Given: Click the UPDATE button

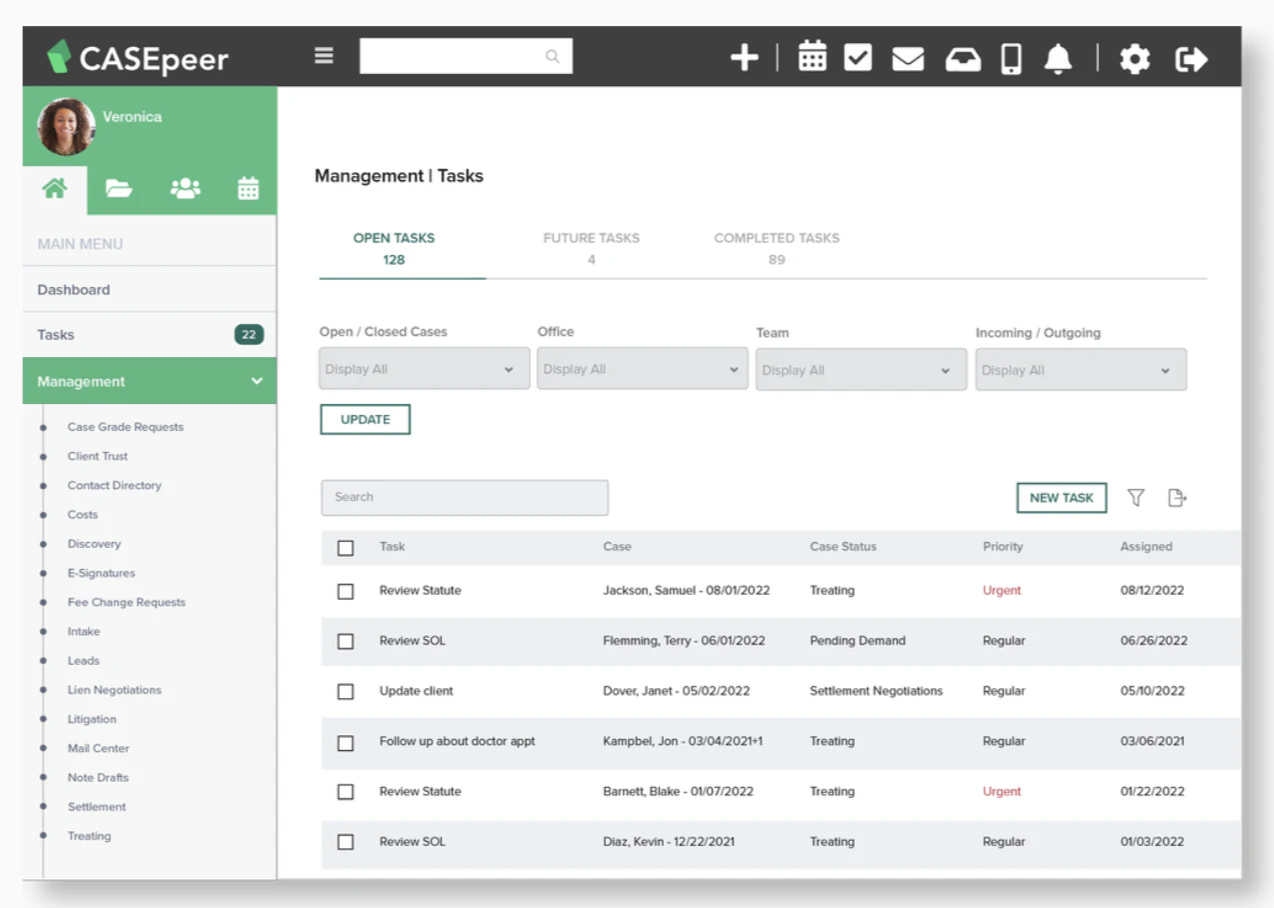Looking at the screenshot, I should click(365, 419).
